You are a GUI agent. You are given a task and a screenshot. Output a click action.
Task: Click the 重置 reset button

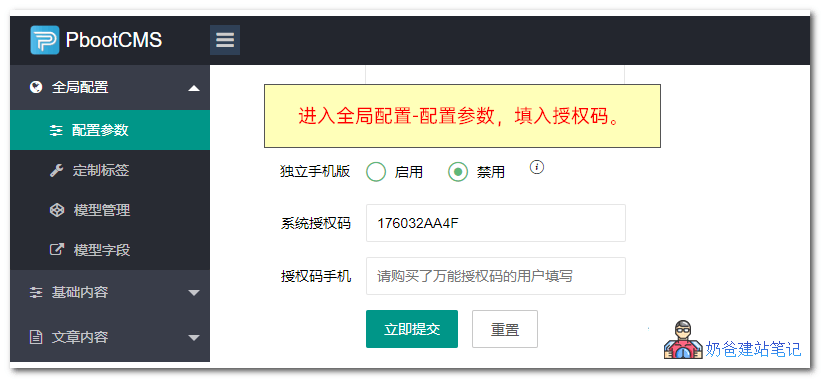pyautogui.click(x=505, y=329)
